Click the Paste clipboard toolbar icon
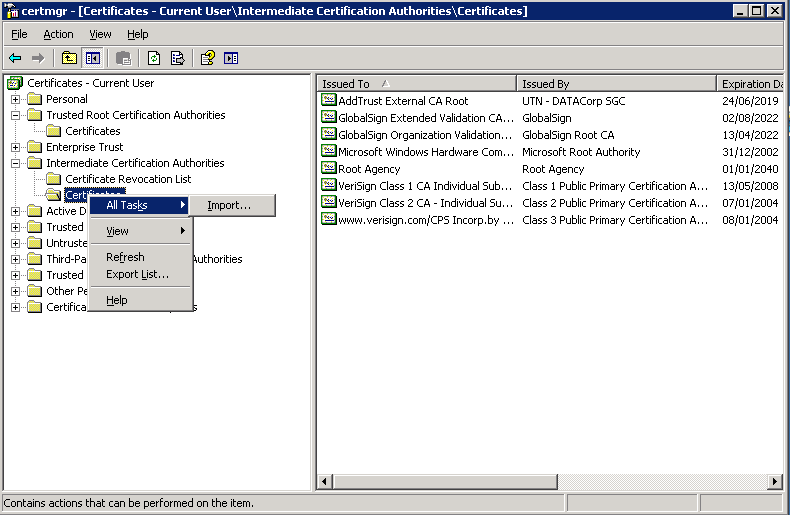Image resolution: width=790 pixels, height=515 pixels. [x=123, y=58]
